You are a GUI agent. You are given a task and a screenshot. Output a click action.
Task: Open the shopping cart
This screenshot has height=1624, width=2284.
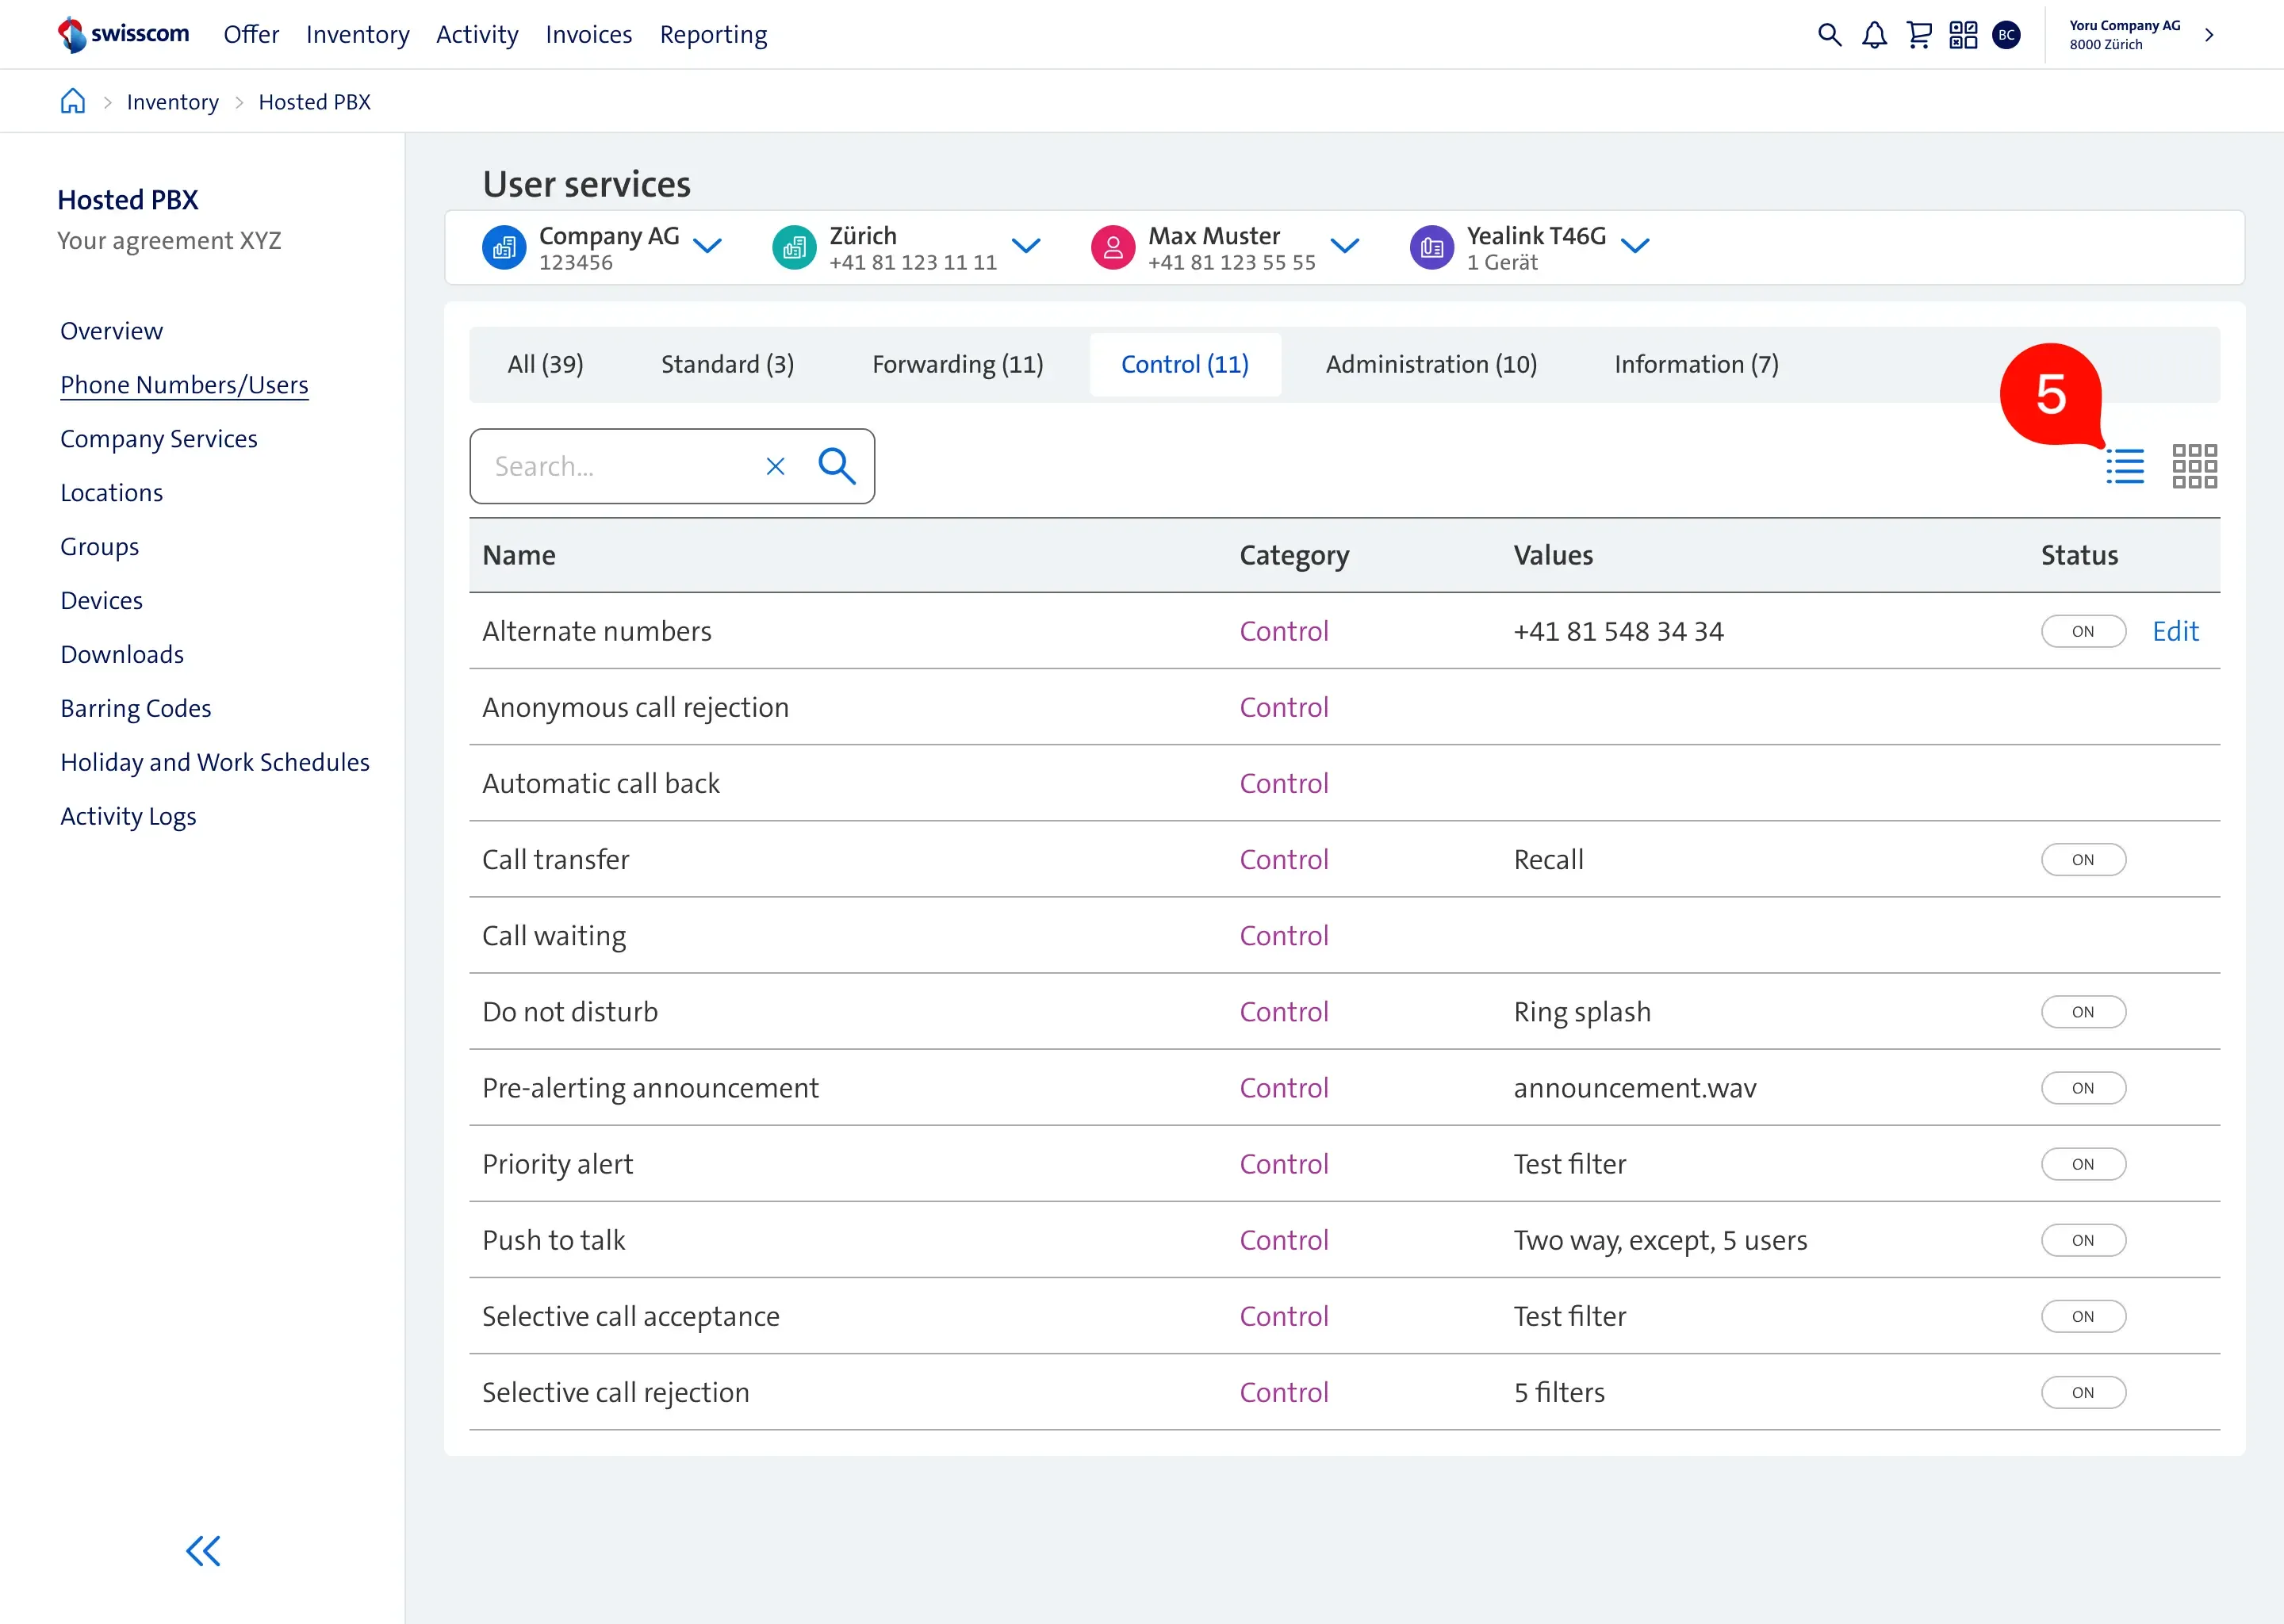click(x=1919, y=34)
